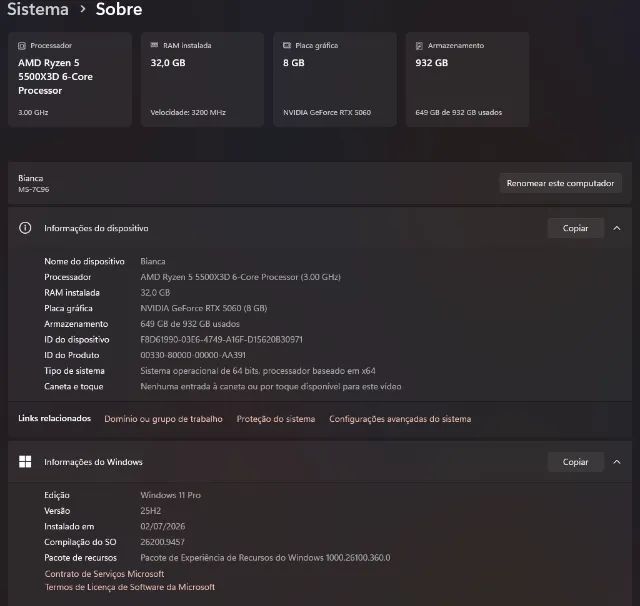
Task: Collapse the Informações do dispositivo section
Action: click(617, 228)
